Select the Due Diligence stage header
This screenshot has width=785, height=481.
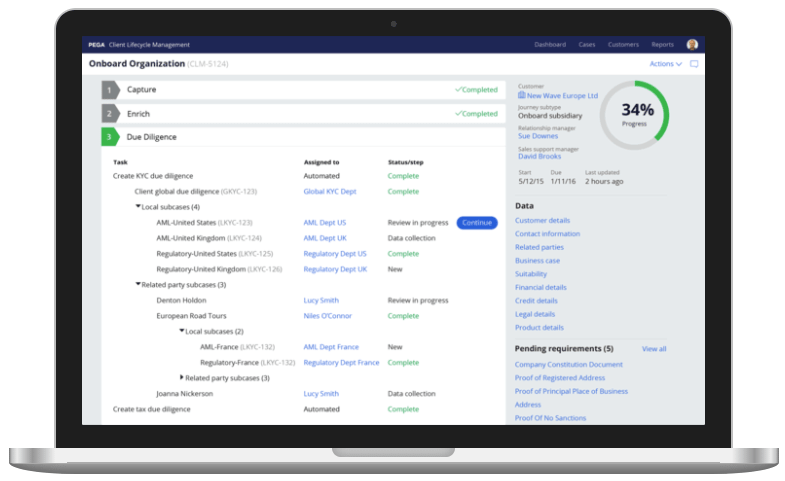click(x=303, y=137)
